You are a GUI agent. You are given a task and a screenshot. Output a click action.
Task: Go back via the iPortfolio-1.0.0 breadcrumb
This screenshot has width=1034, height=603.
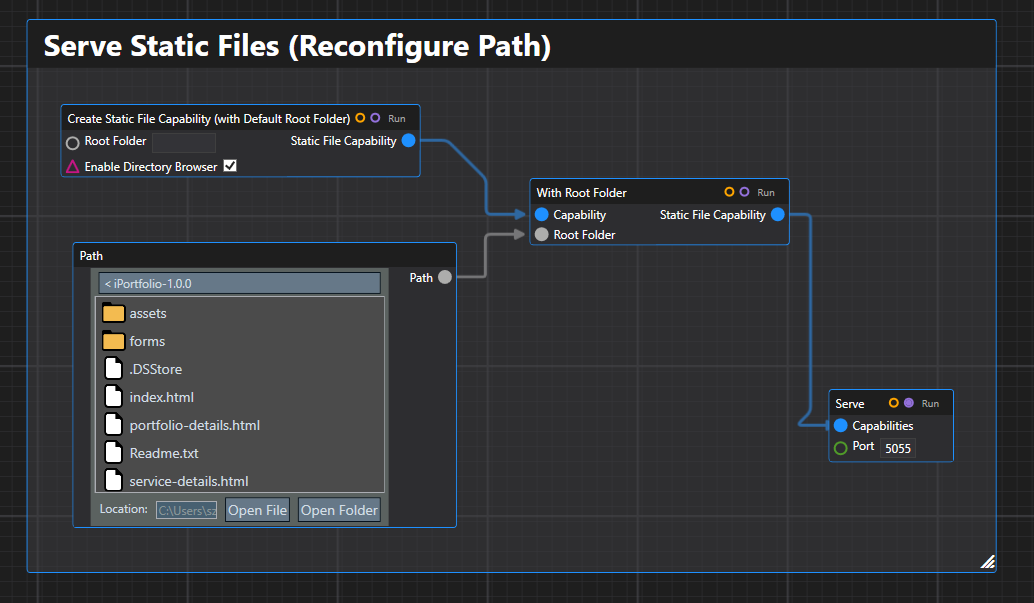click(x=239, y=284)
